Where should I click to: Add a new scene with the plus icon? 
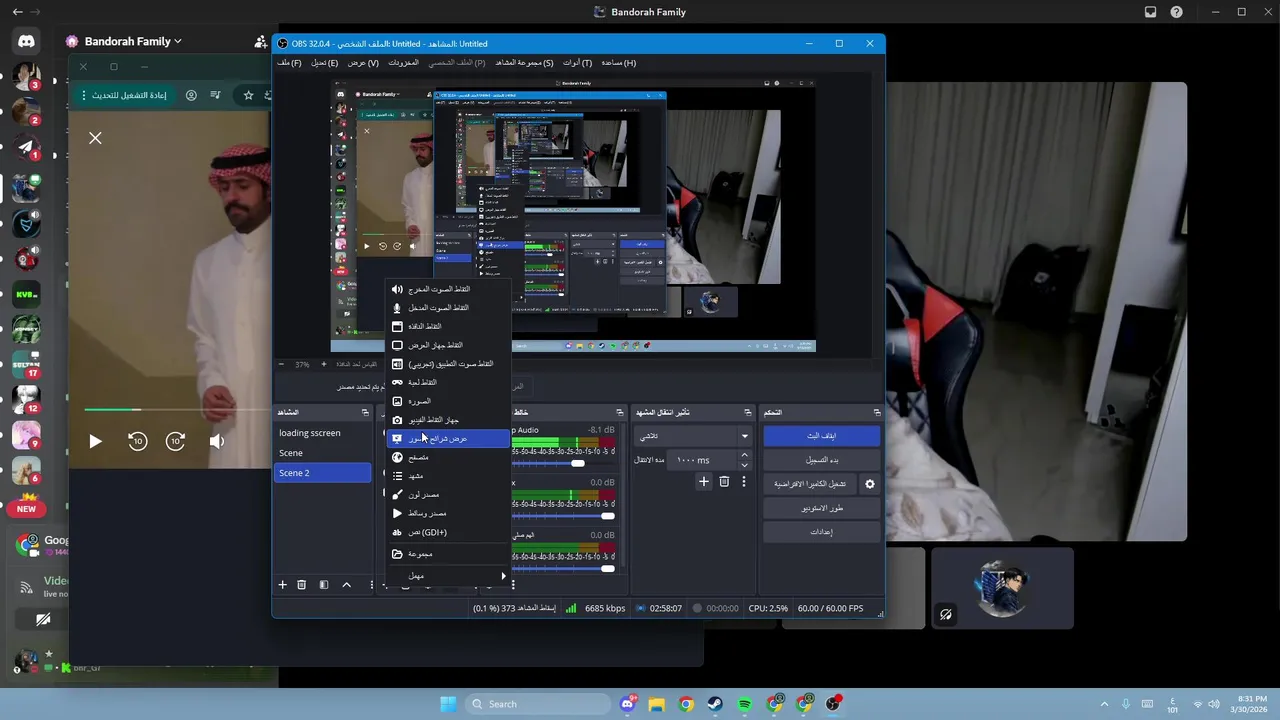[282, 585]
